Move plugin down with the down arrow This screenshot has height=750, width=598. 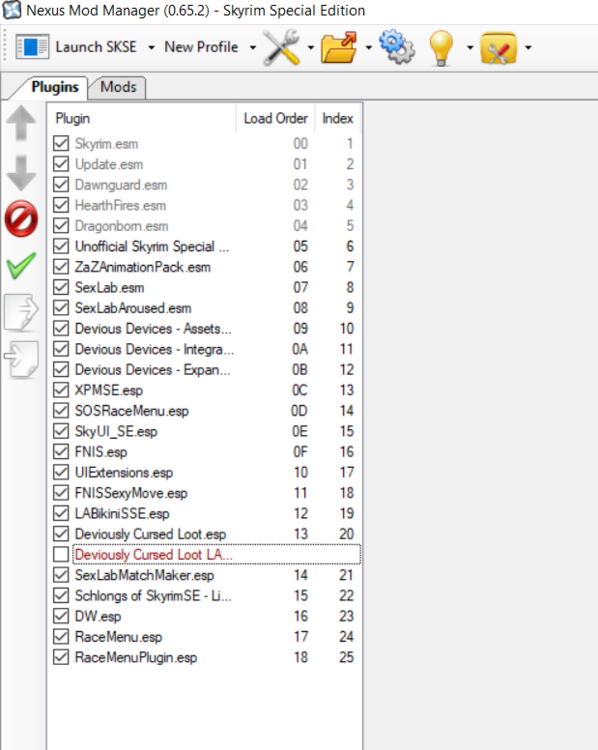(x=21, y=173)
